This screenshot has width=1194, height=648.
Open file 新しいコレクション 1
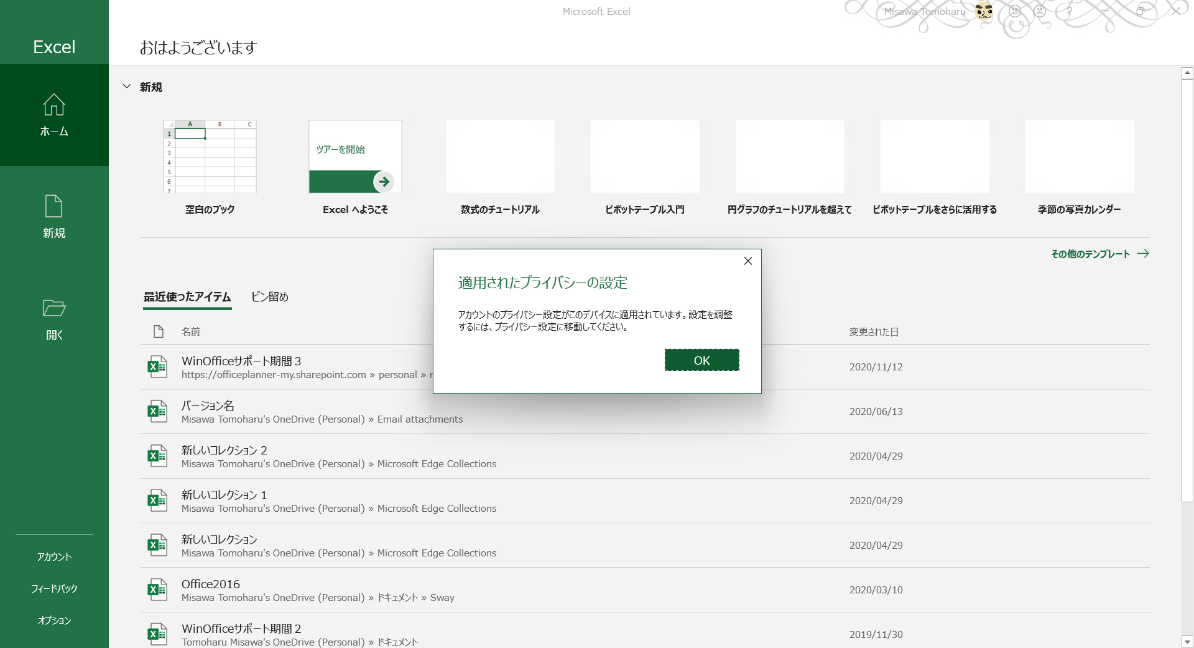click(224, 495)
